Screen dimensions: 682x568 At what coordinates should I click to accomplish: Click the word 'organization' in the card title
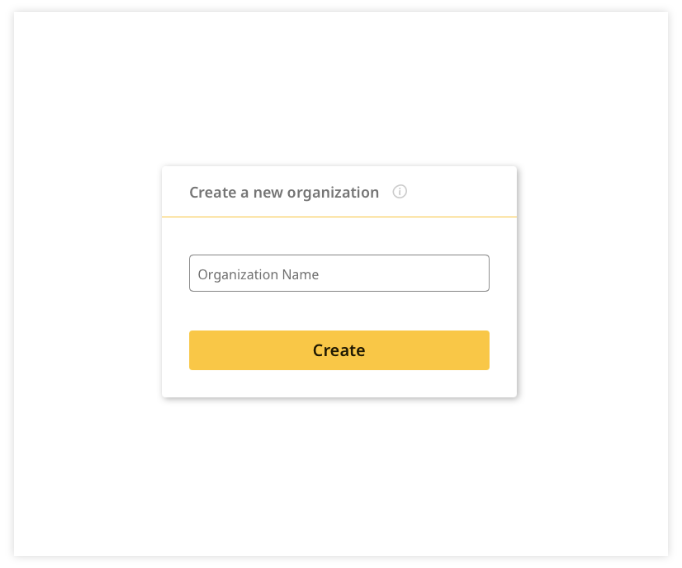tap(333, 193)
